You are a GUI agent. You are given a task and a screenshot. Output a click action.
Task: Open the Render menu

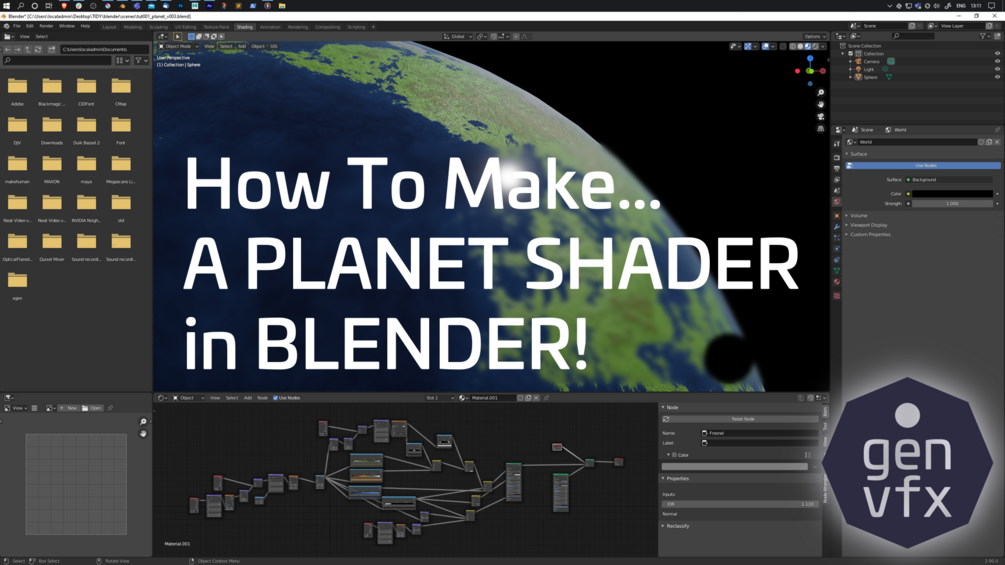click(x=46, y=26)
